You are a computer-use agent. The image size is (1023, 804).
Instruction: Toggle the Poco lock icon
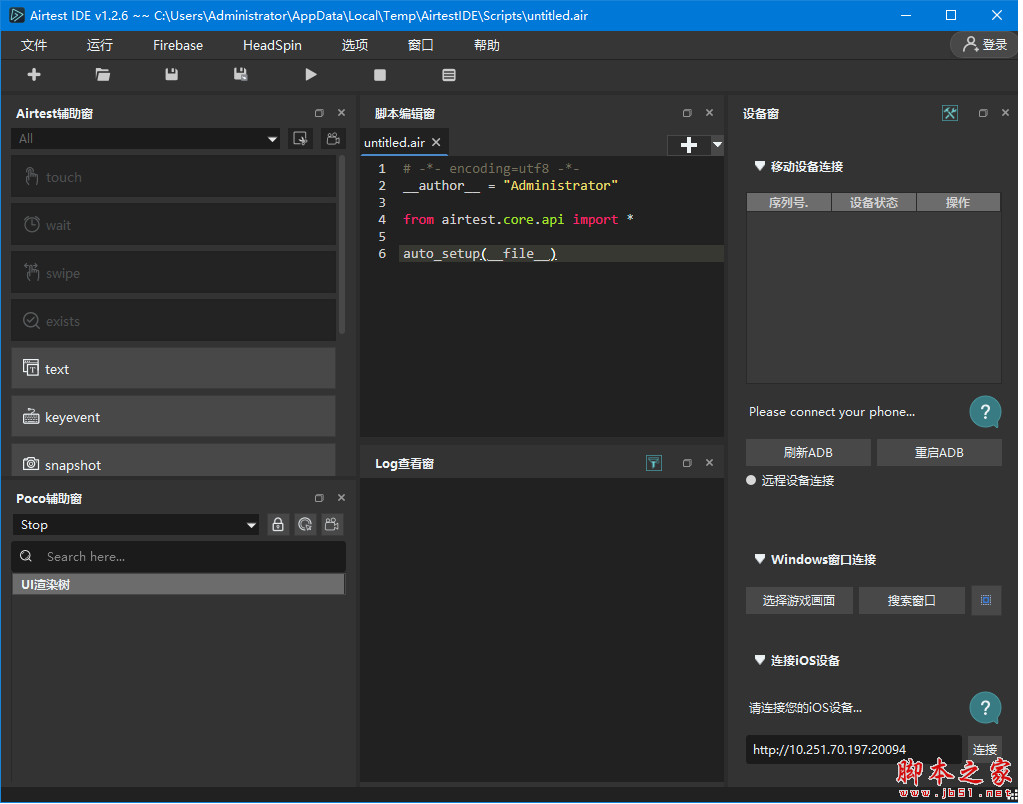[278, 525]
